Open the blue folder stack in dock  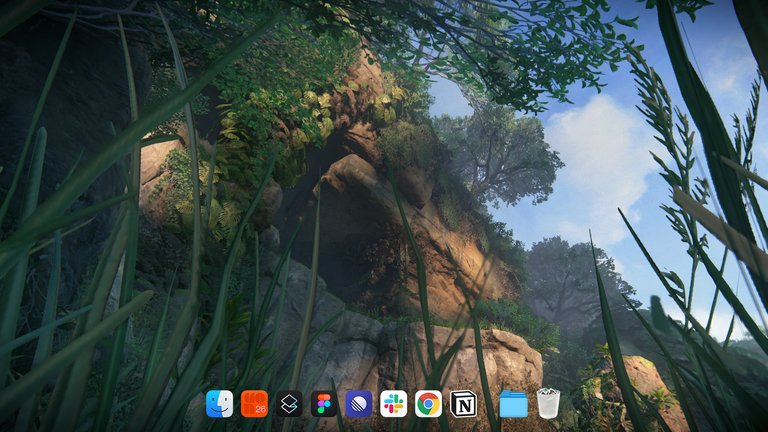click(513, 404)
